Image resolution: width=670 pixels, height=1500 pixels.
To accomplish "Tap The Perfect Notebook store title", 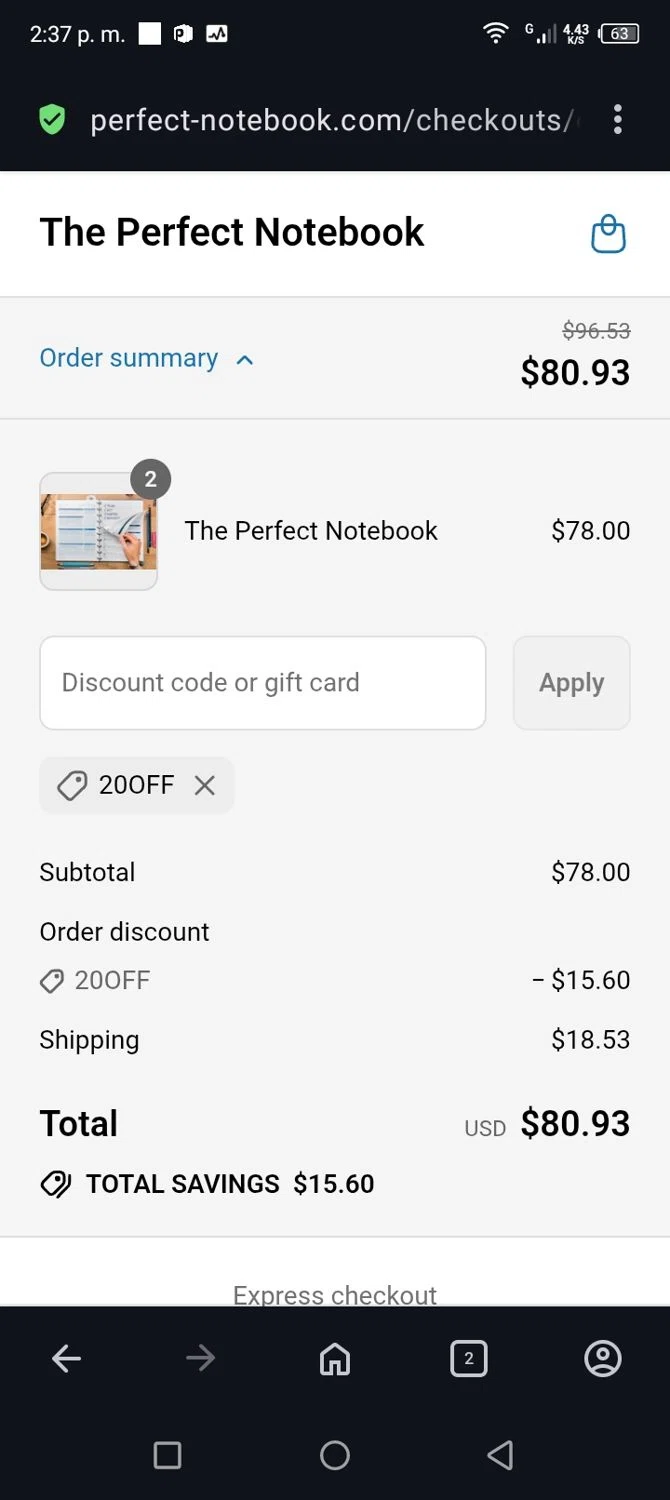I will click(232, 232).
